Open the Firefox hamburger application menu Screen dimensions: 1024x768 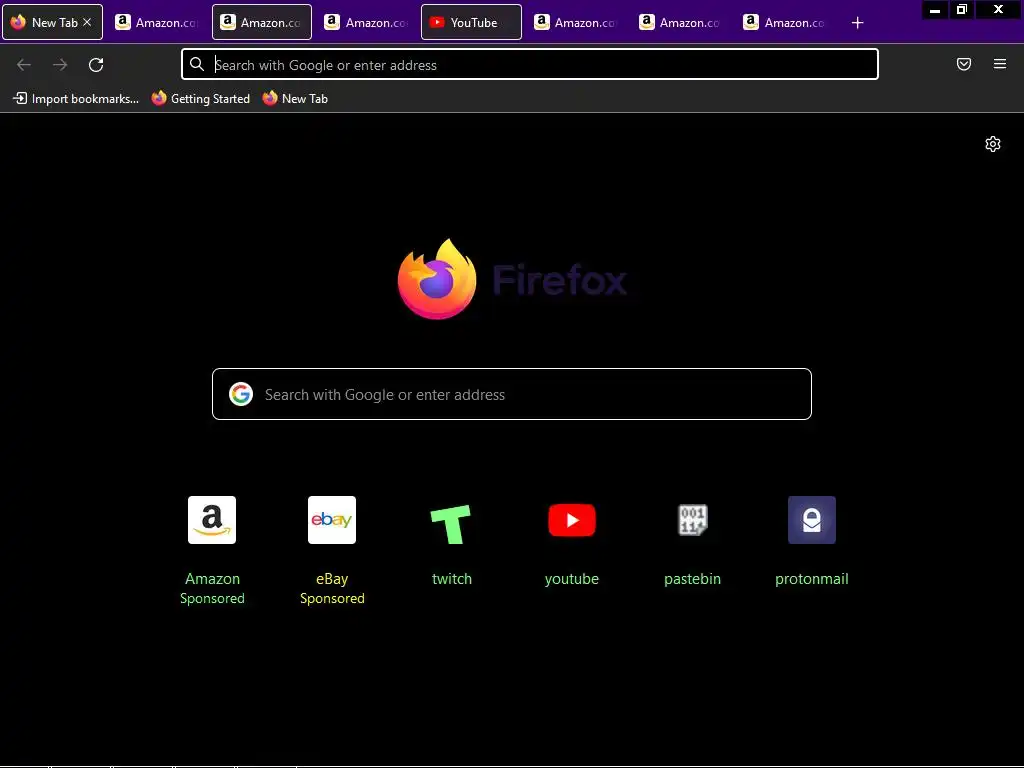click(x=1000, y=64)
